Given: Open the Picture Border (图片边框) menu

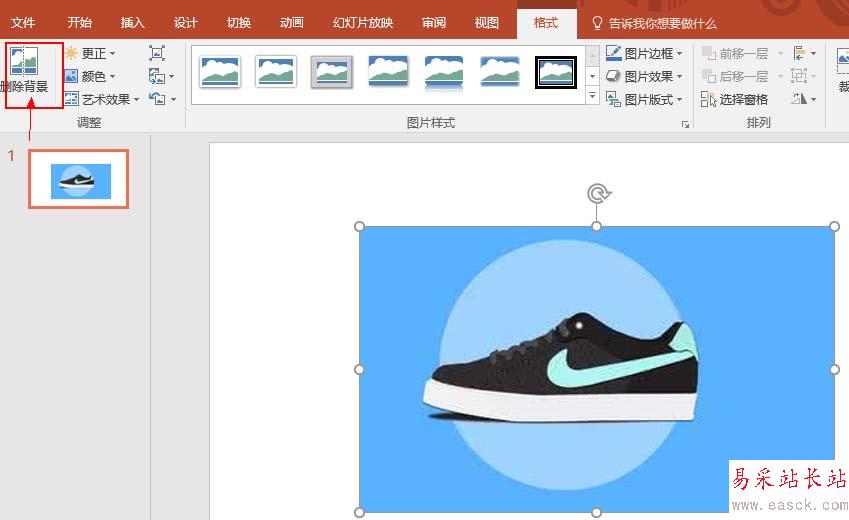Looking at the screenshot, I should [644, 53].
